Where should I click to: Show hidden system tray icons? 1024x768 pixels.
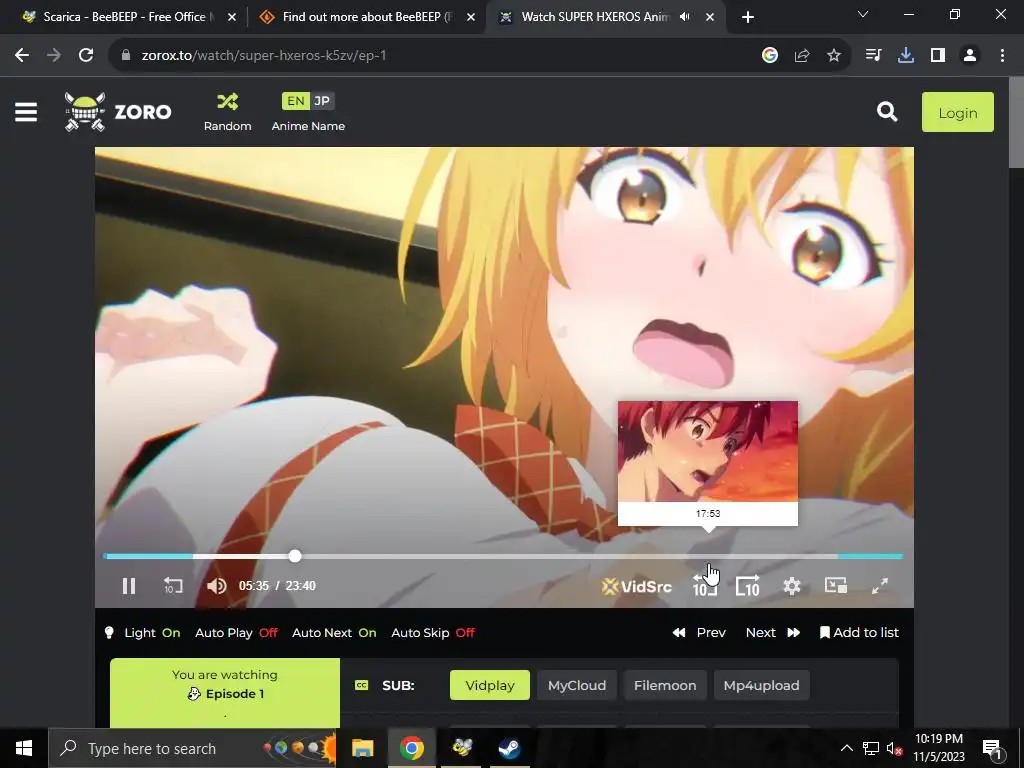coord(846,748)
